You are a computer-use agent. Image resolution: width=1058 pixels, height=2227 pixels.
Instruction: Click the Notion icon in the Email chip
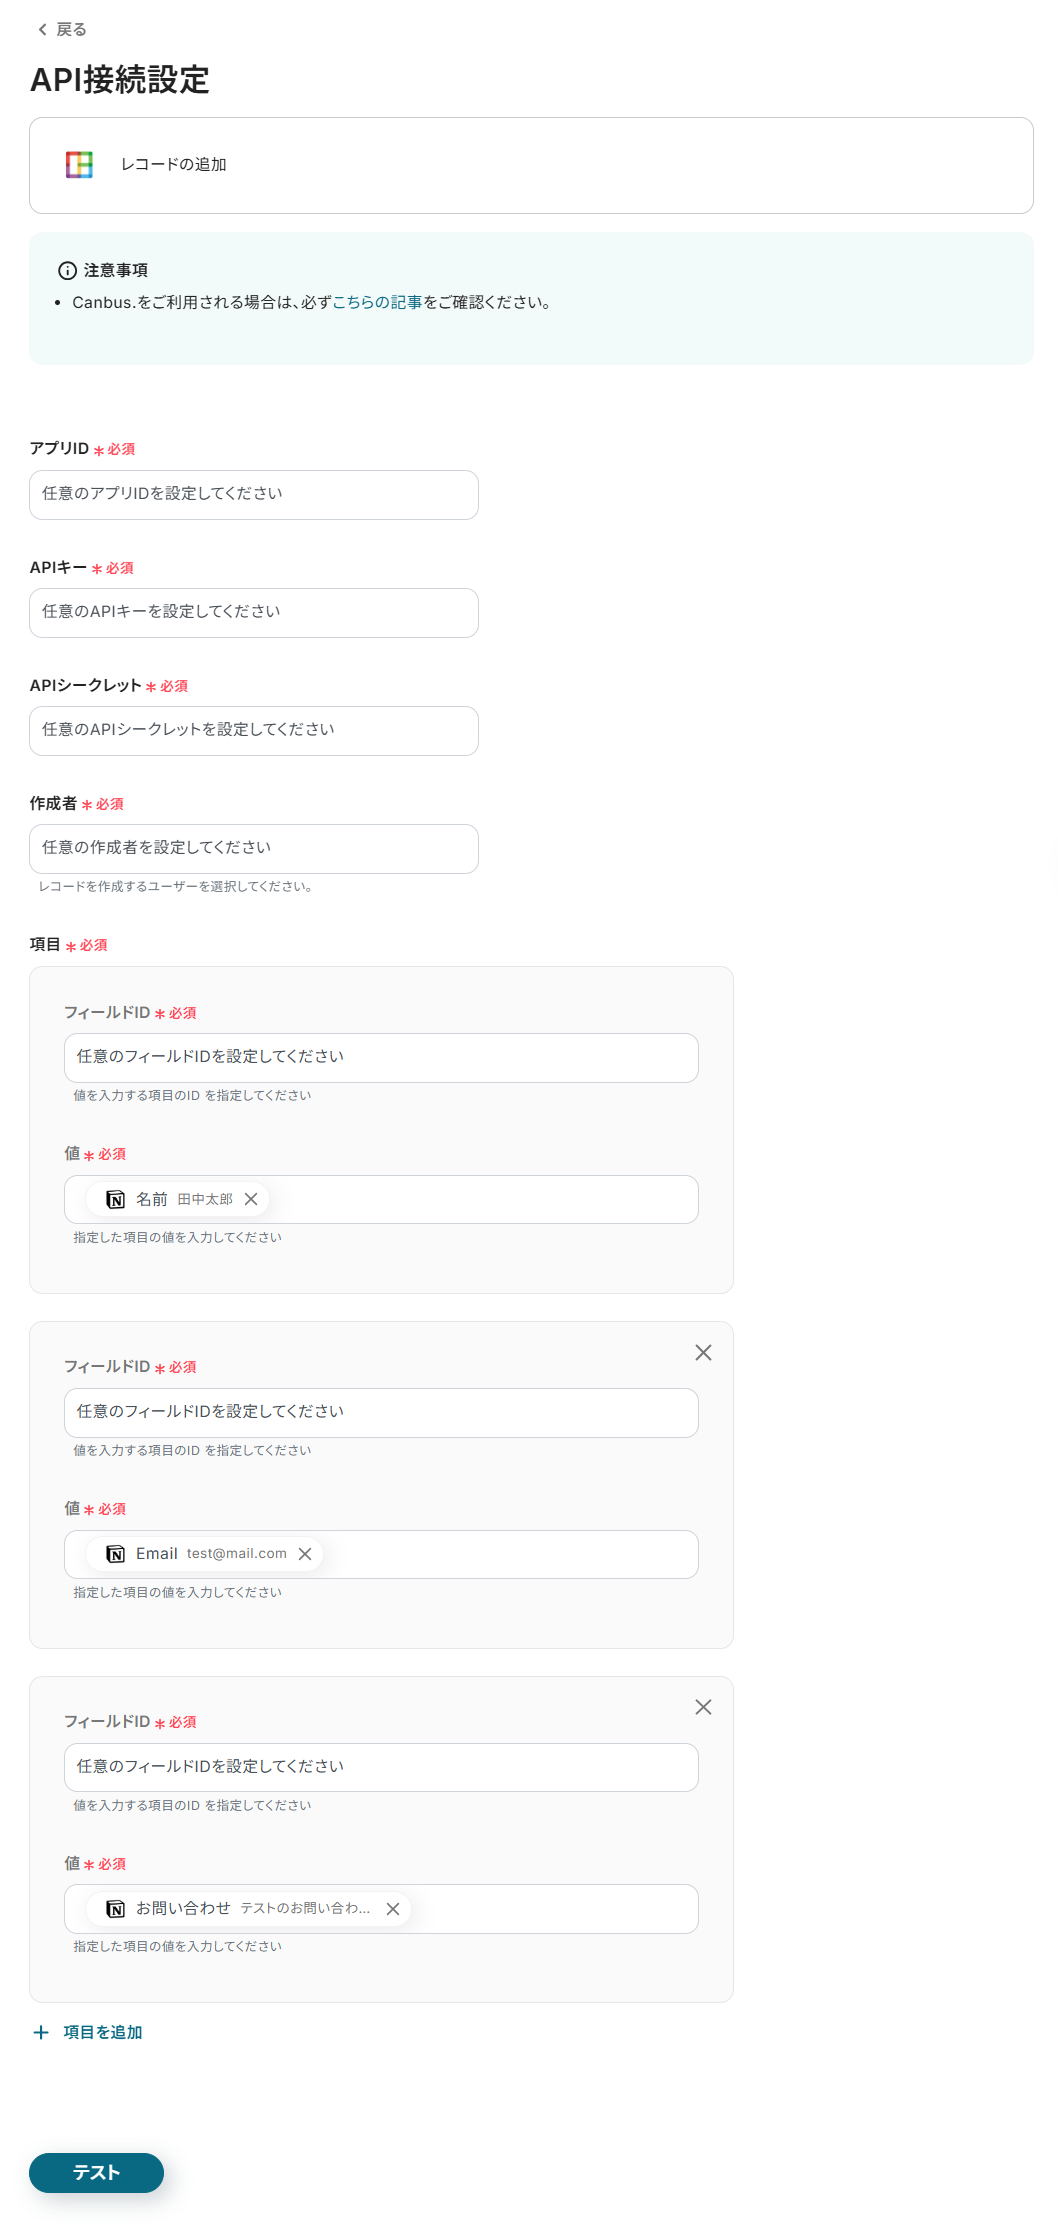click(116, 1553)
